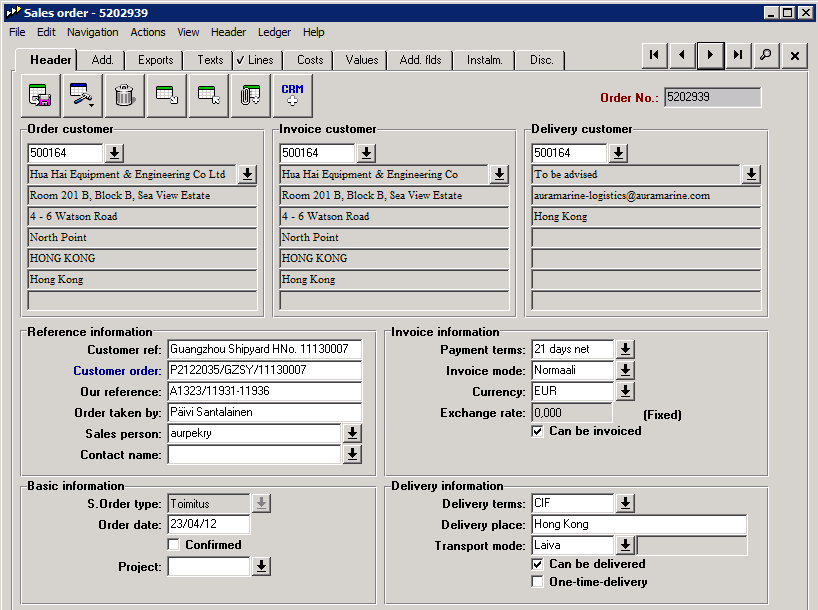The width and height of the screenshot is (818, 610).
Task: Click the Order taken by field
Action: click(264, 412)
